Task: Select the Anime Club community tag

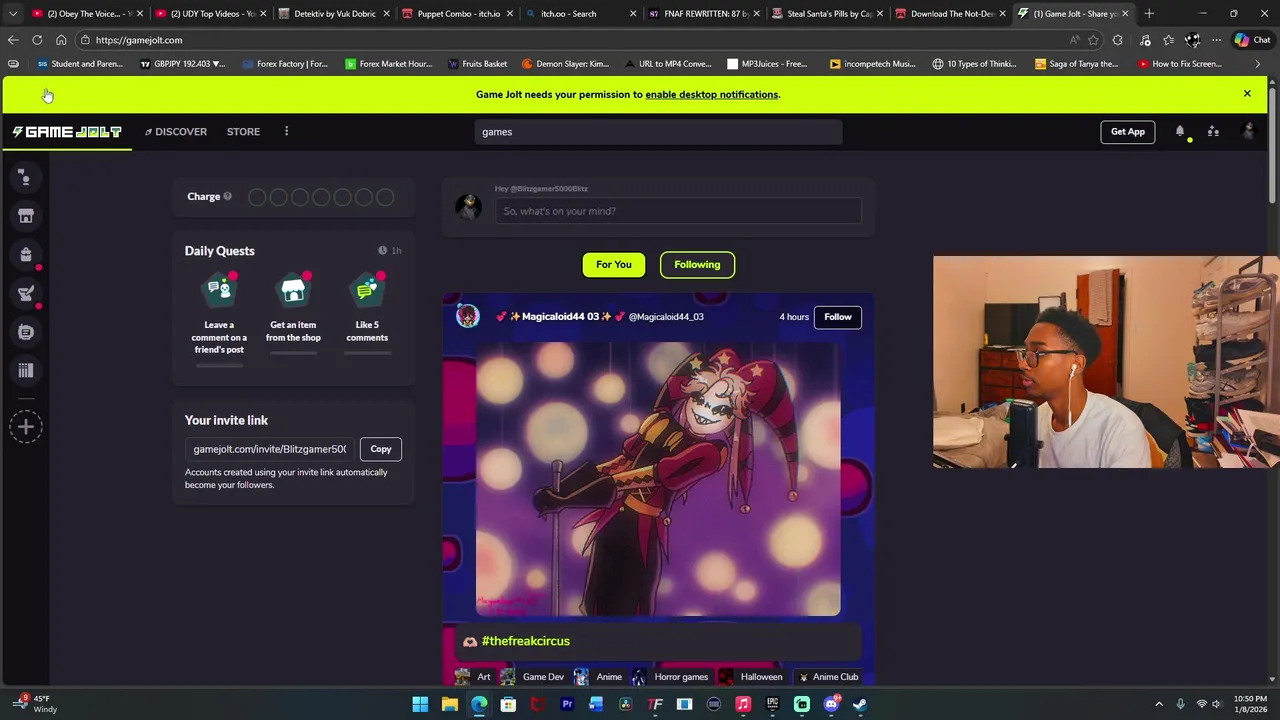Action: pos(828,677)
